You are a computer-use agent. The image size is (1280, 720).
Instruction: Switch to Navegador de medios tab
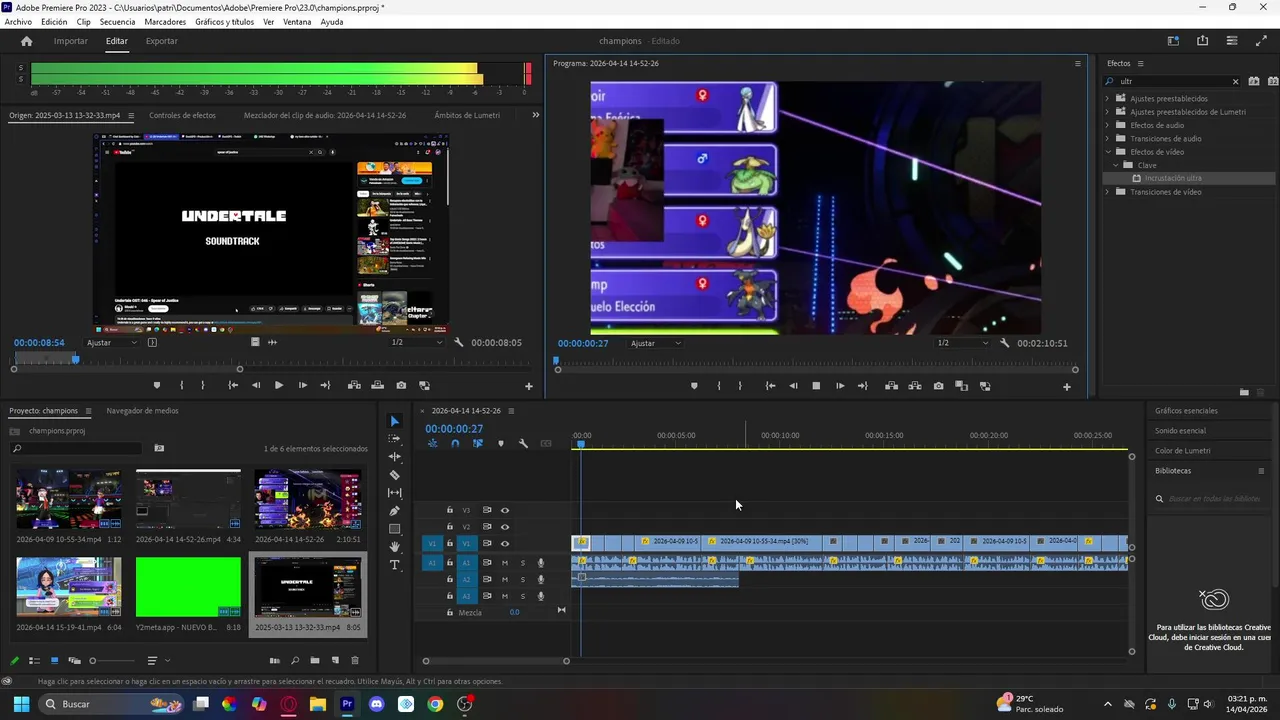142,411
